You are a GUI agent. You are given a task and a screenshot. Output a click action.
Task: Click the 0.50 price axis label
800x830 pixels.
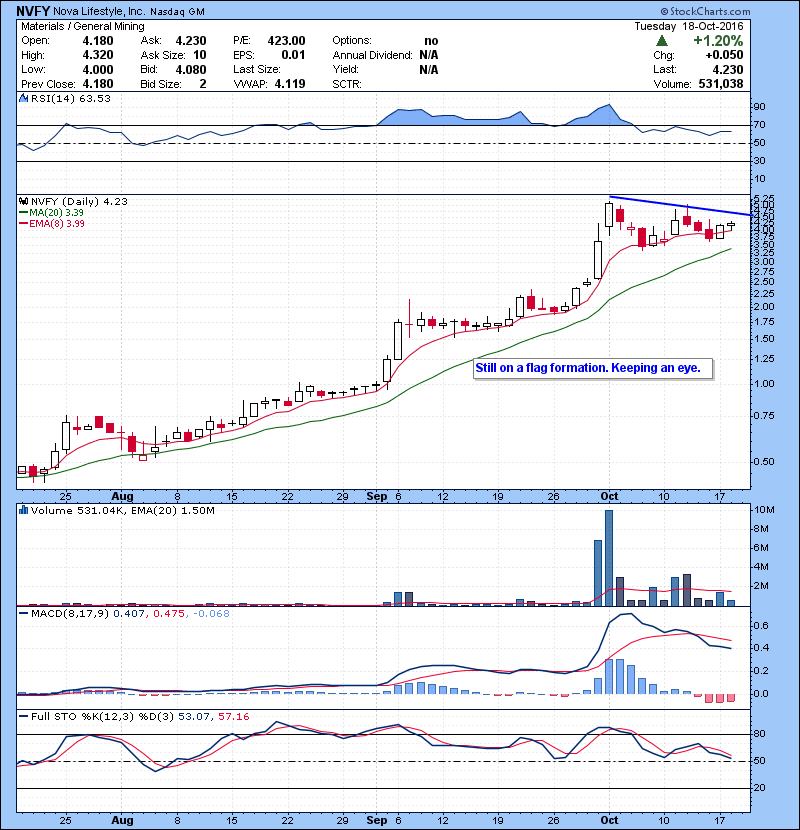coord(763,462)
